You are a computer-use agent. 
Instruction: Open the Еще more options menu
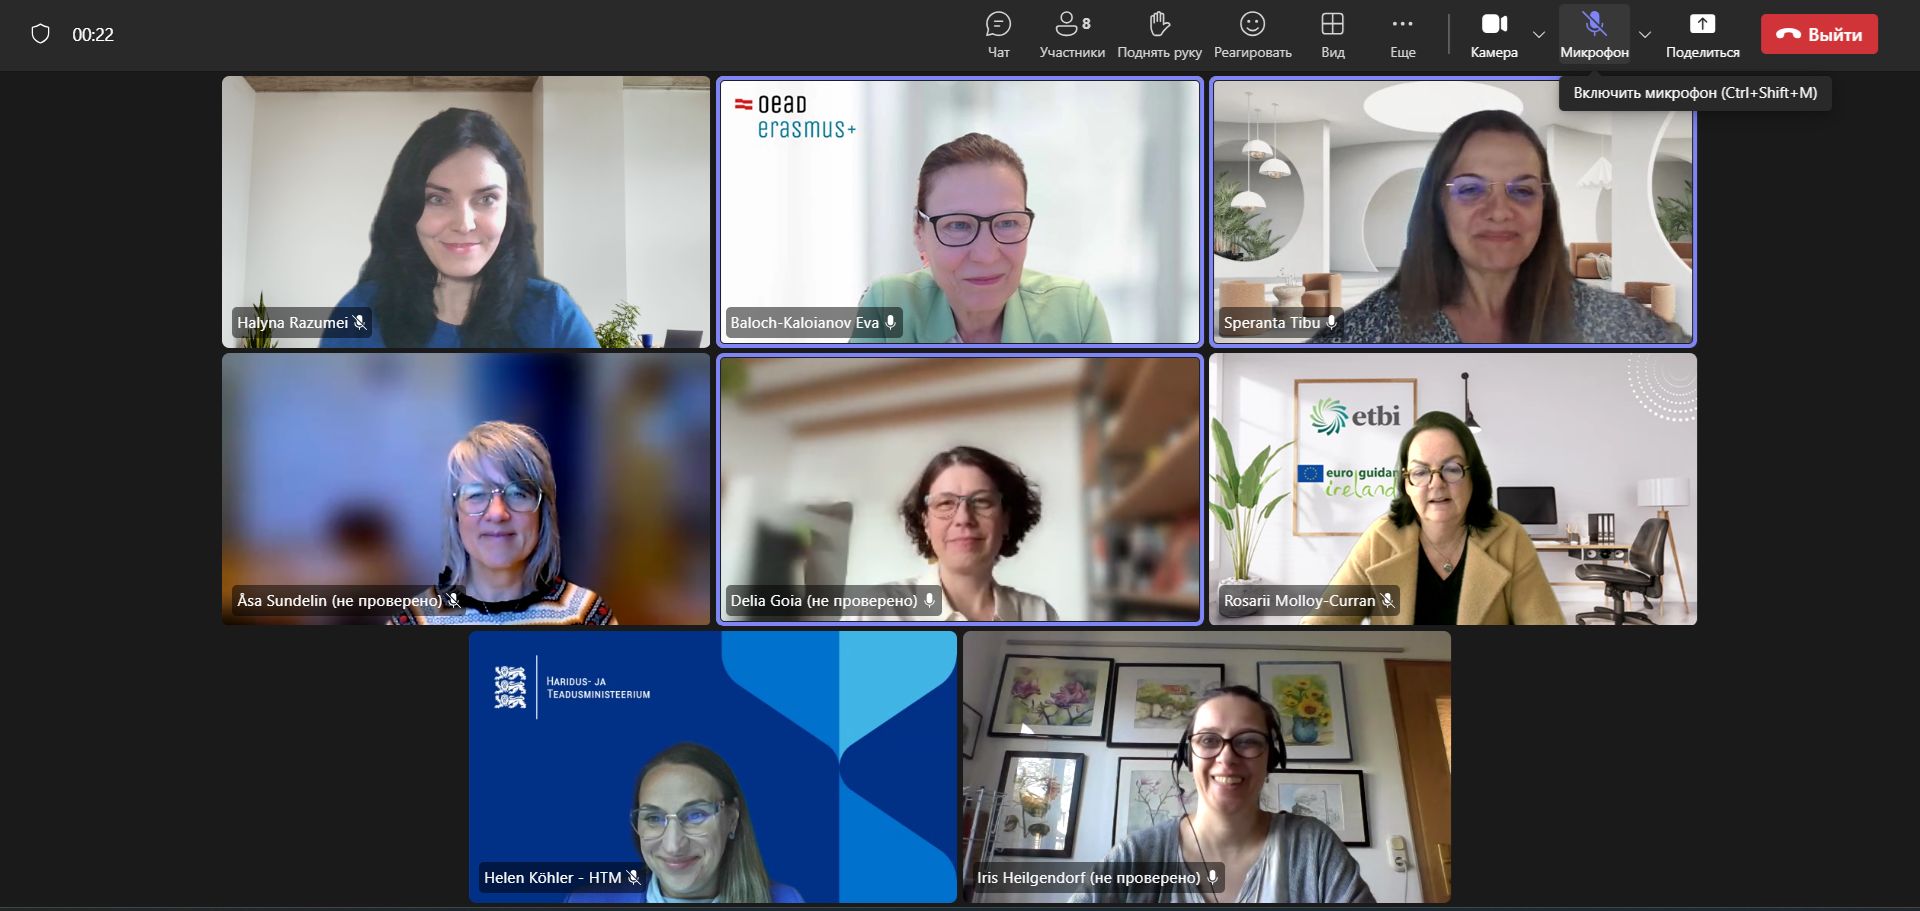(x=1402, y=34)
